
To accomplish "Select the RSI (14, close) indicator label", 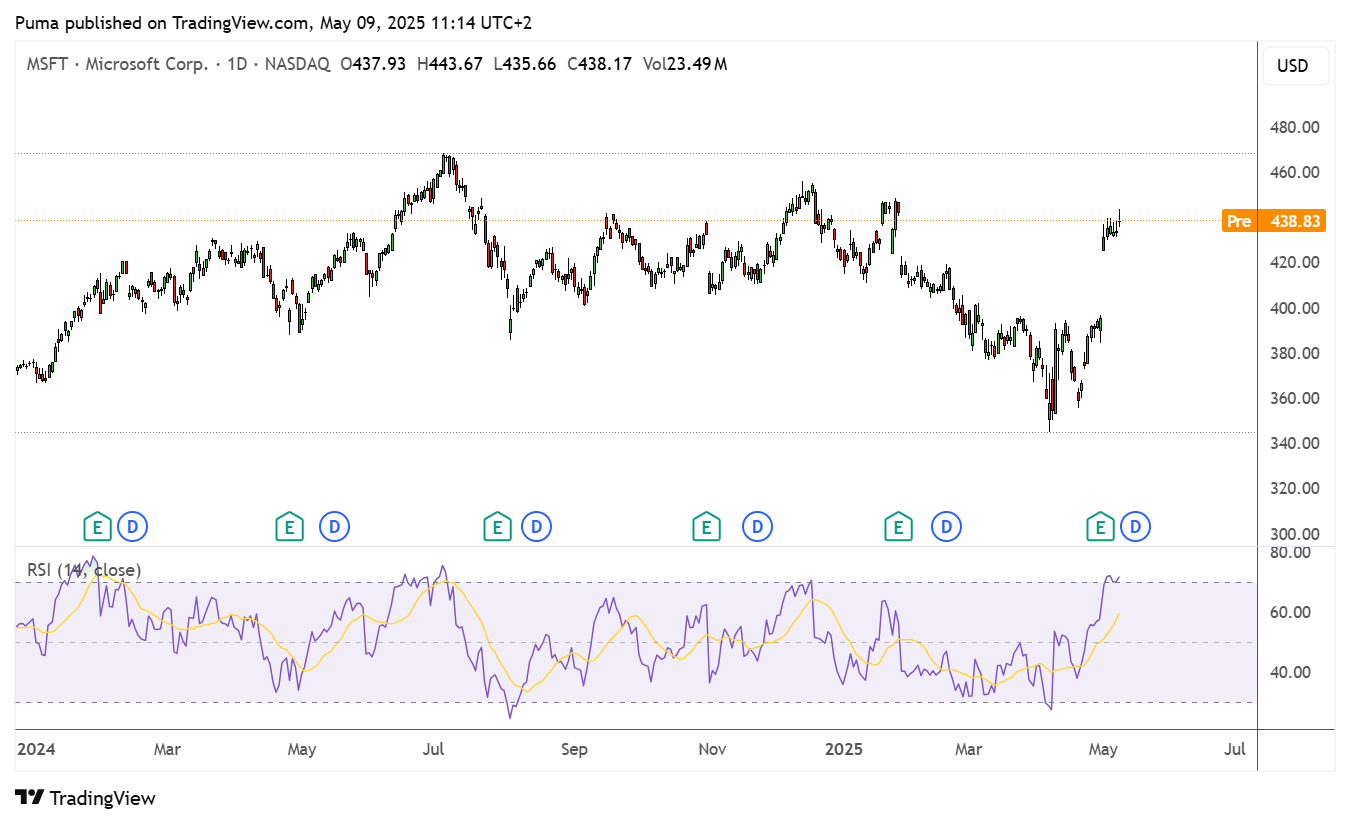I will click(x=84, y=570).
